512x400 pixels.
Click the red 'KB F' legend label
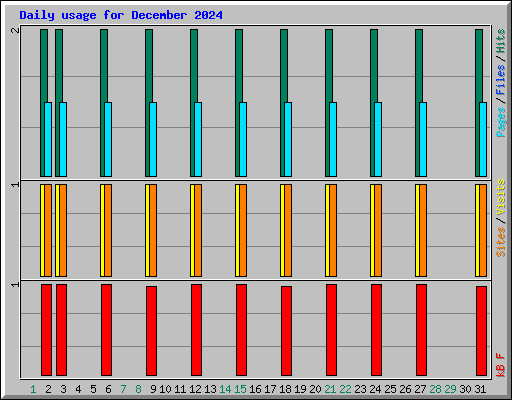[501, 365]
